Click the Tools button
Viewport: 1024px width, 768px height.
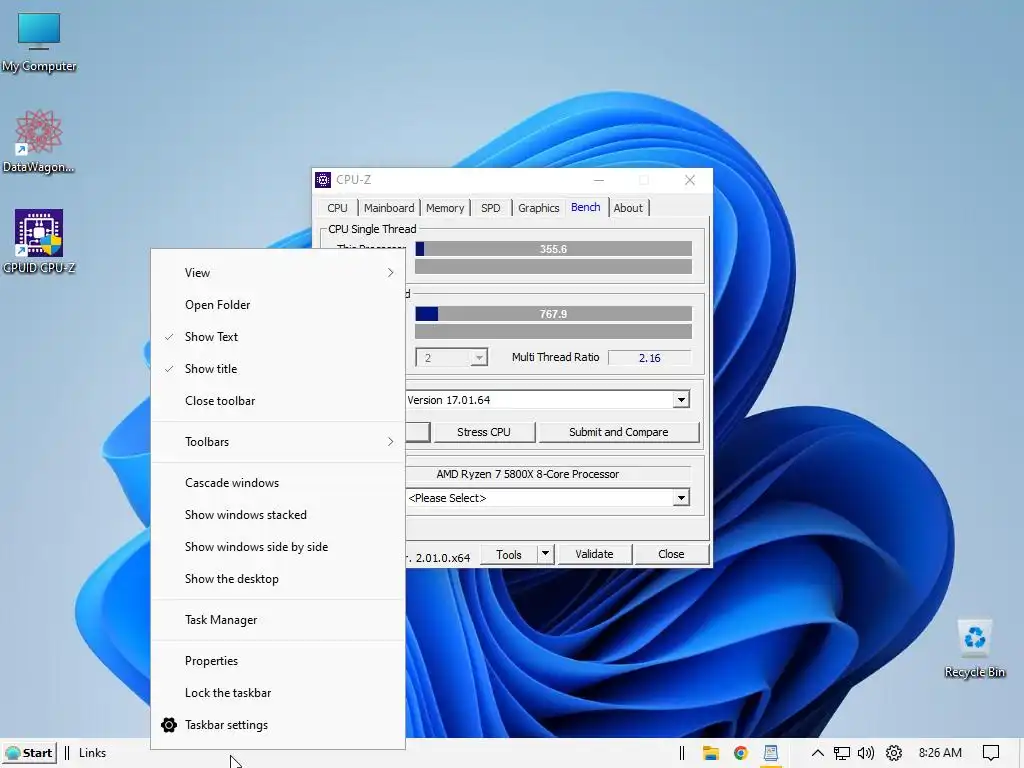[x=509, y=554]
